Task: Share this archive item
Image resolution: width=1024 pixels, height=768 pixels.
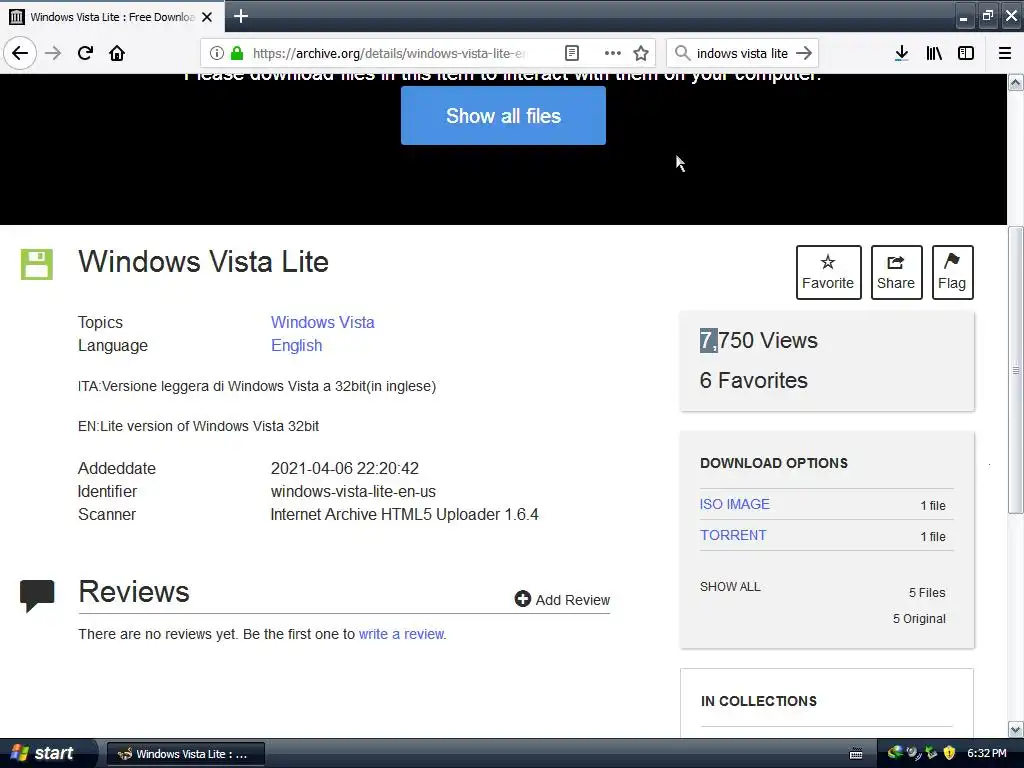Action: pos(896,272)
